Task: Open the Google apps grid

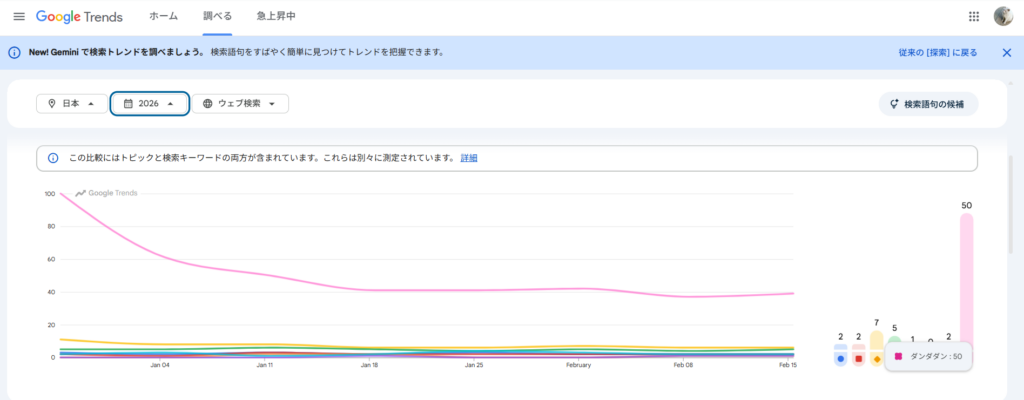Action: [974, 17]
